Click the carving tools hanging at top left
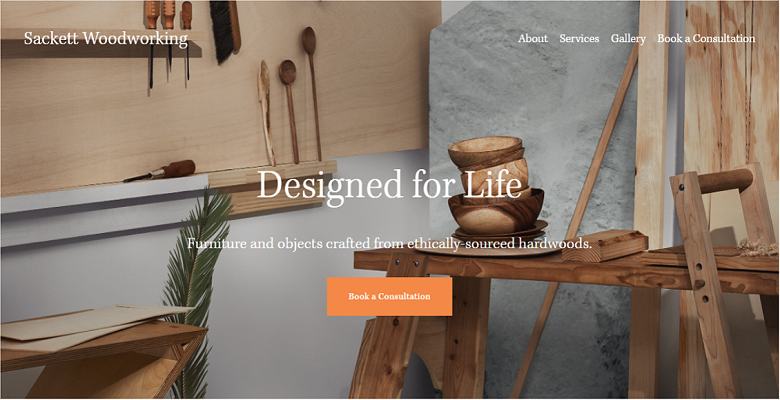Viewport: 780px width, 400px height. coord(168,45)
